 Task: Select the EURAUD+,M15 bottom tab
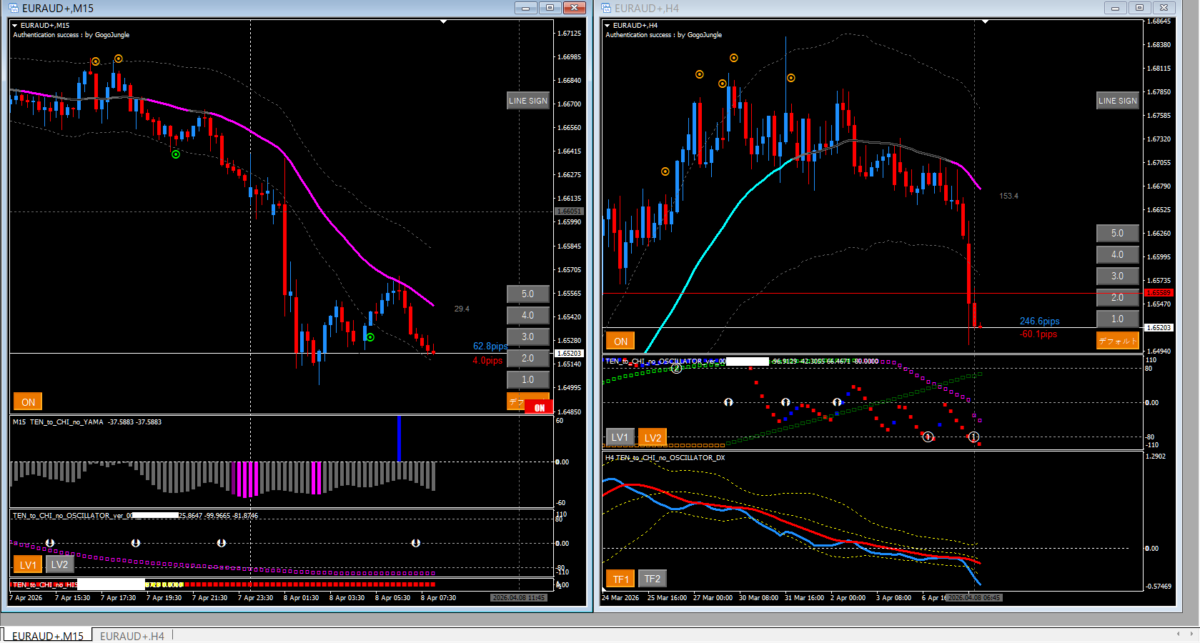(48, 635)
